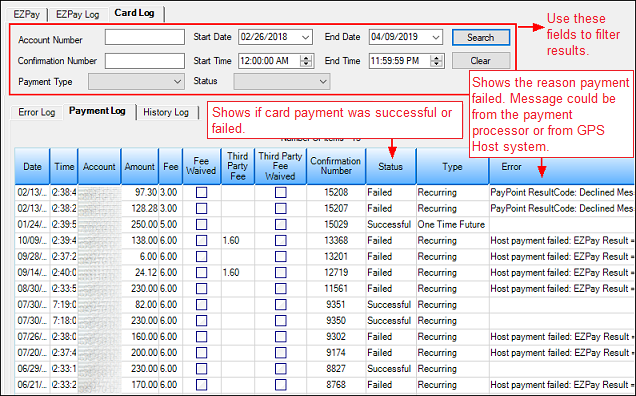This screenshot has width=636, height=396.
Task: Click the Recurring type for confirmation 9302
Action: pos(452,337)
